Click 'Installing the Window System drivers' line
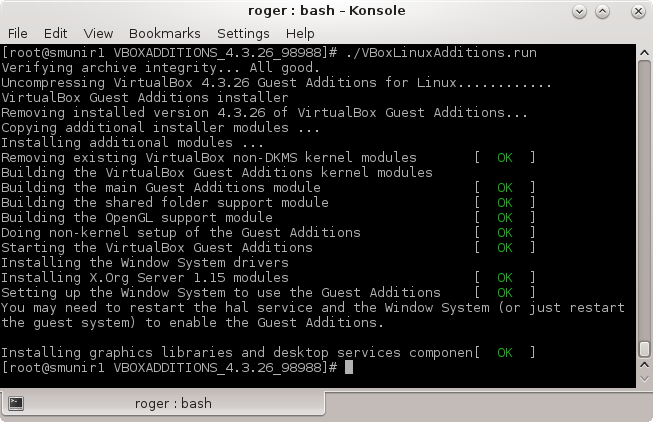 (145, 262)
